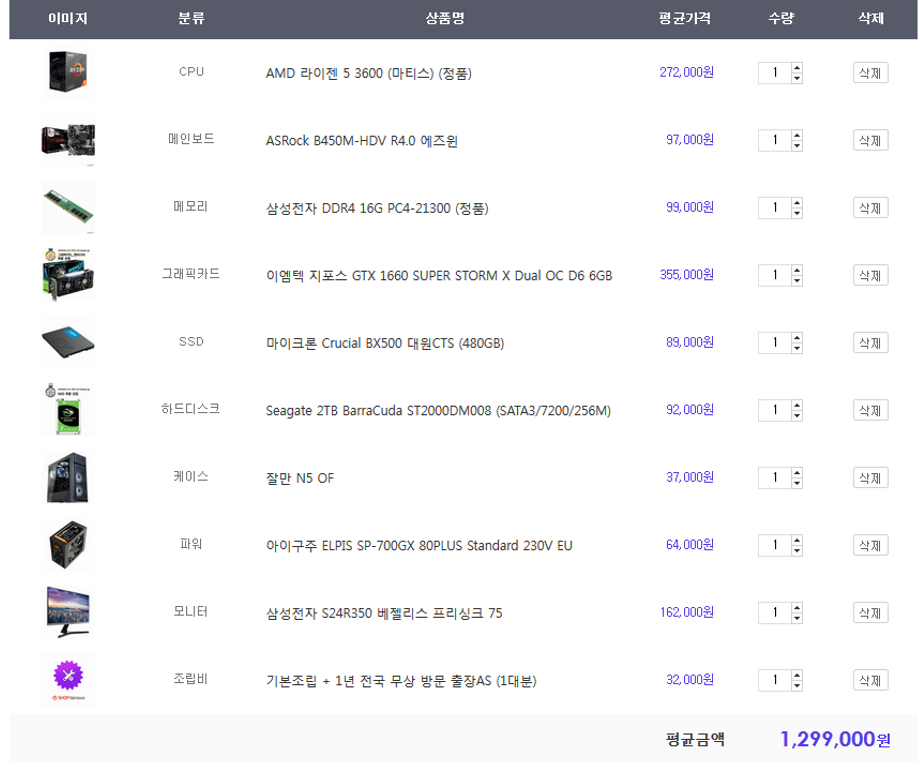920x767 pixels.
Task: Delete the 메인보드 row with 삭제
Action: [x=870, y=140]
